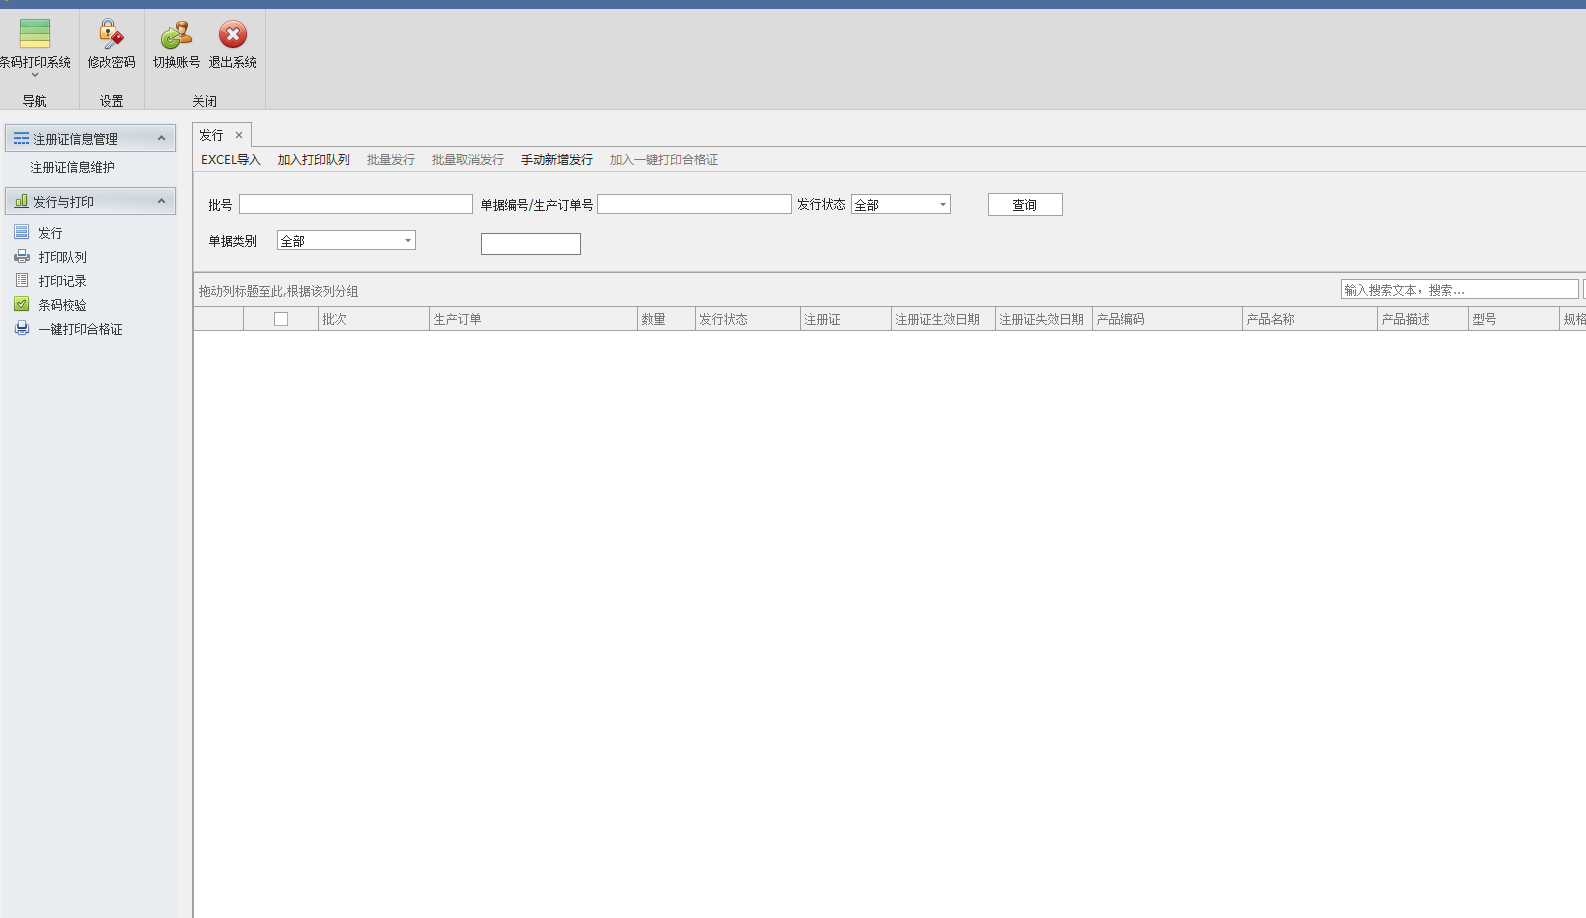Sort by 注册证生效日期 column header
Viewport: 1586px width, 918px height.
tap(944, 319)
